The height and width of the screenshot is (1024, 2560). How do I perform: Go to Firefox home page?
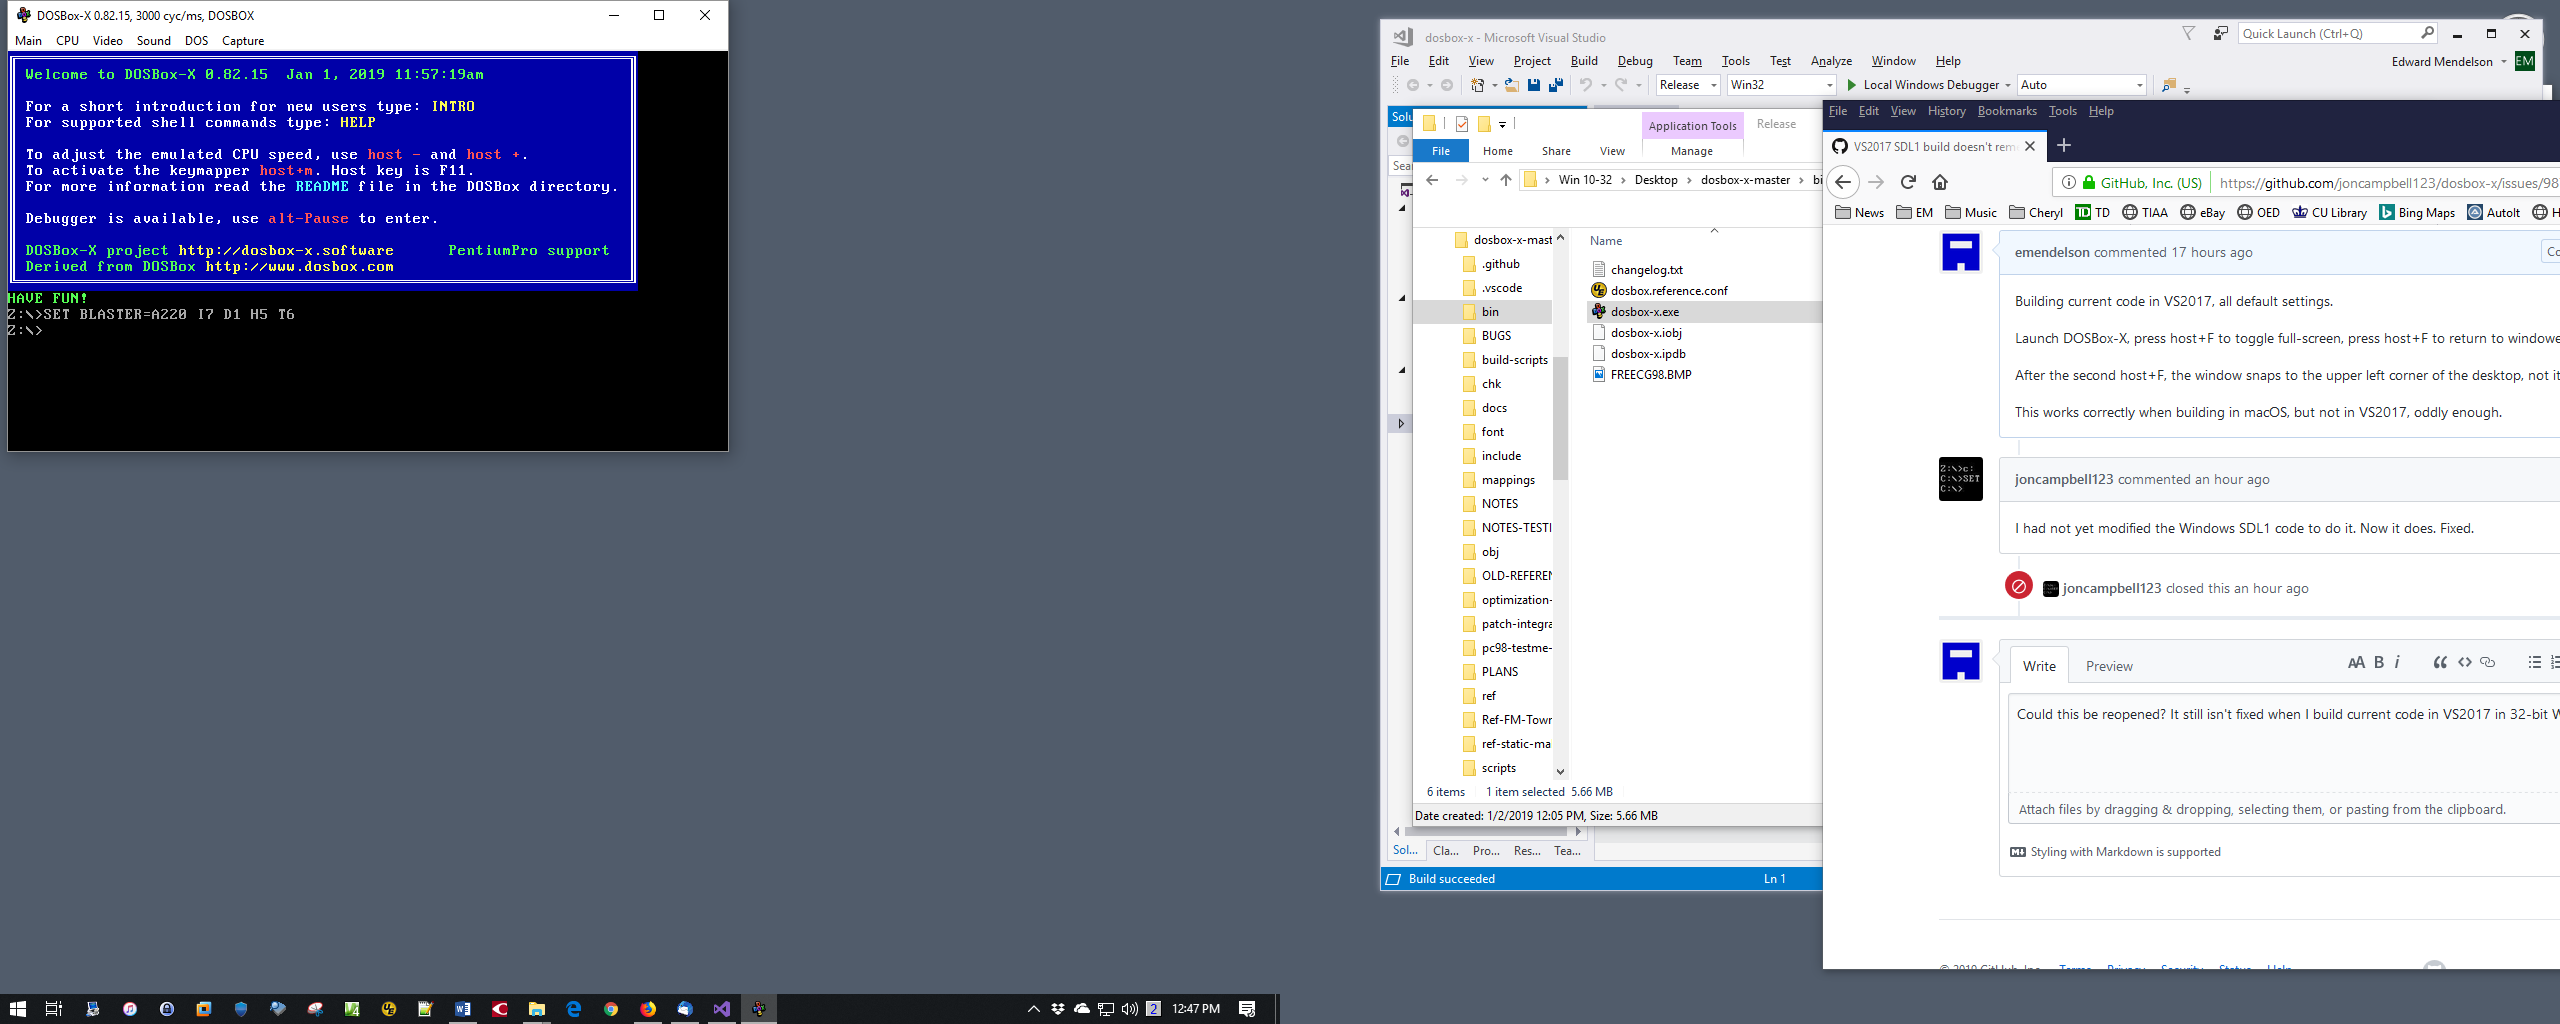(1940, 182)
